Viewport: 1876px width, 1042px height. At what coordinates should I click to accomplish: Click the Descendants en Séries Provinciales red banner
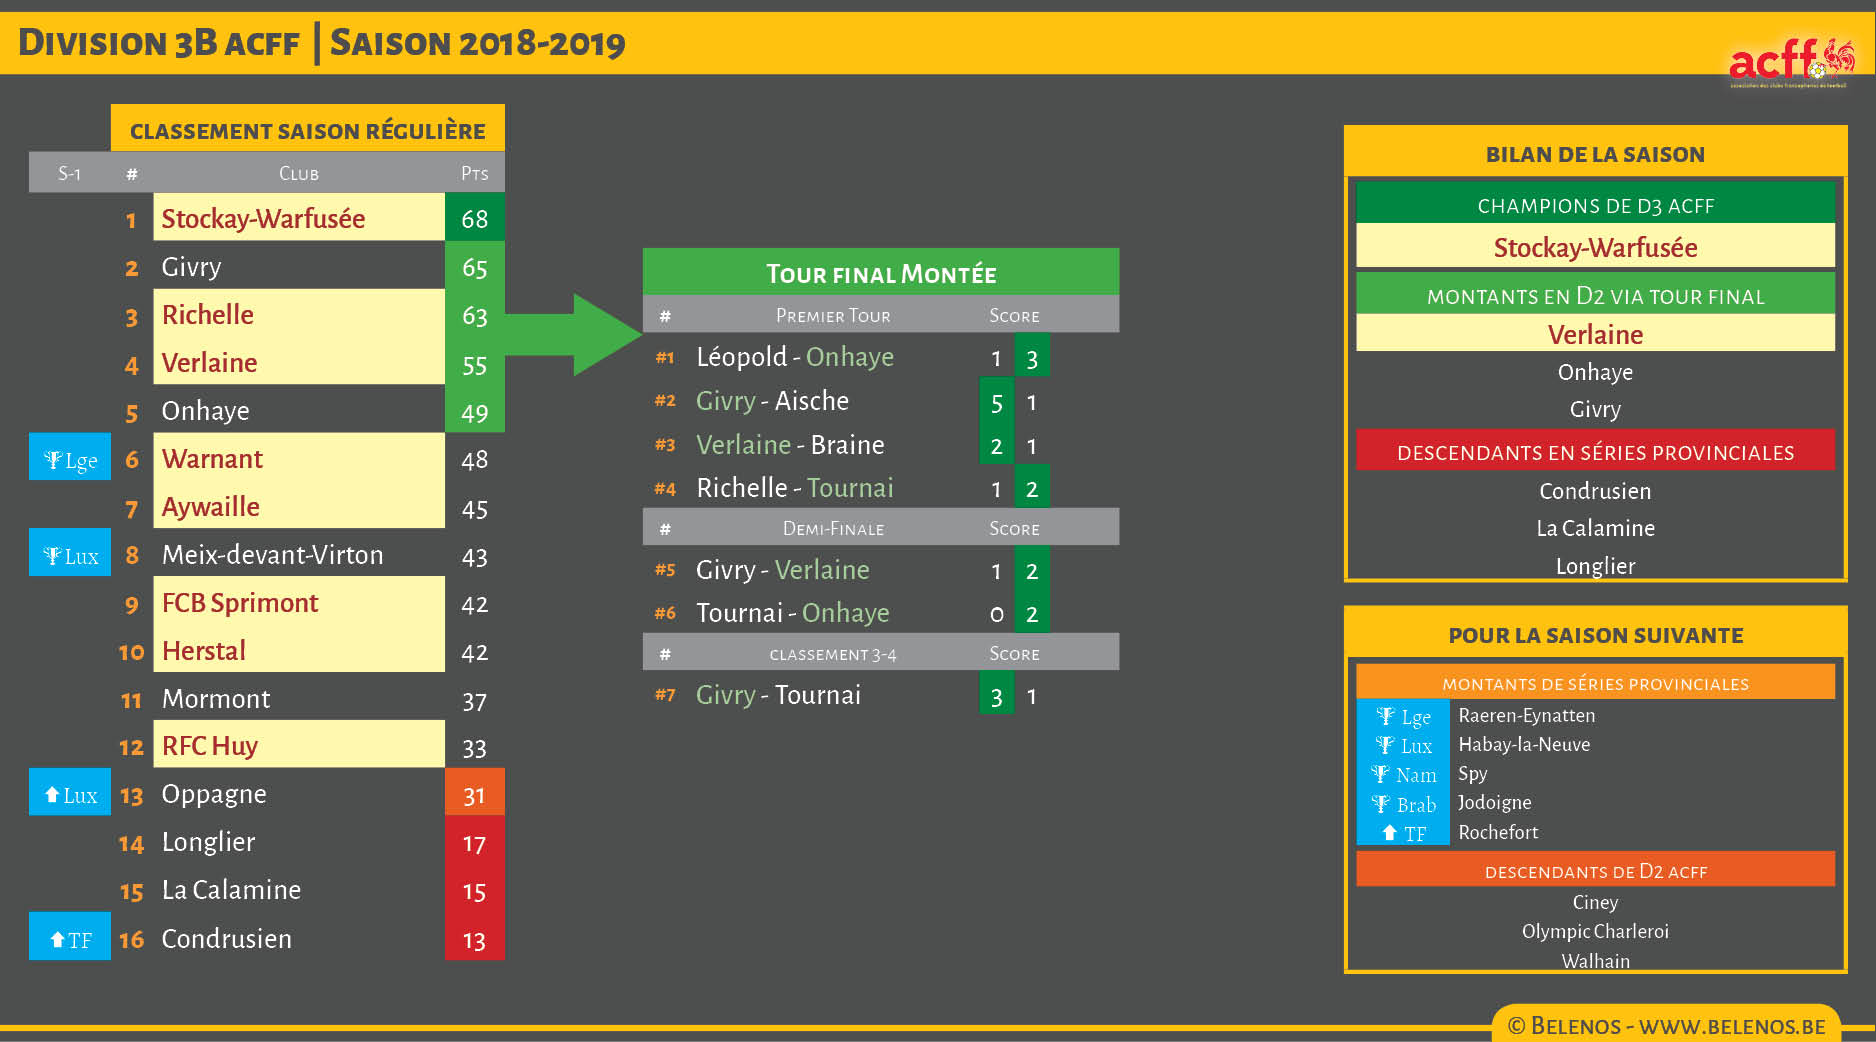[x=1594, y=452]
